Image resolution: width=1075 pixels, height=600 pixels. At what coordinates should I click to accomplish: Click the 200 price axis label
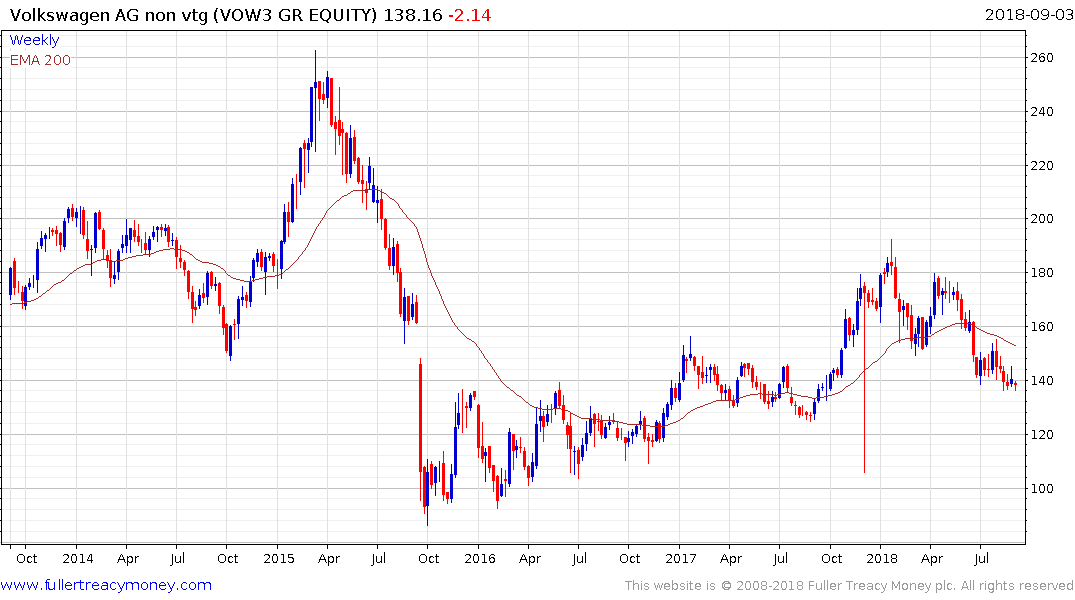(1042, 219)
